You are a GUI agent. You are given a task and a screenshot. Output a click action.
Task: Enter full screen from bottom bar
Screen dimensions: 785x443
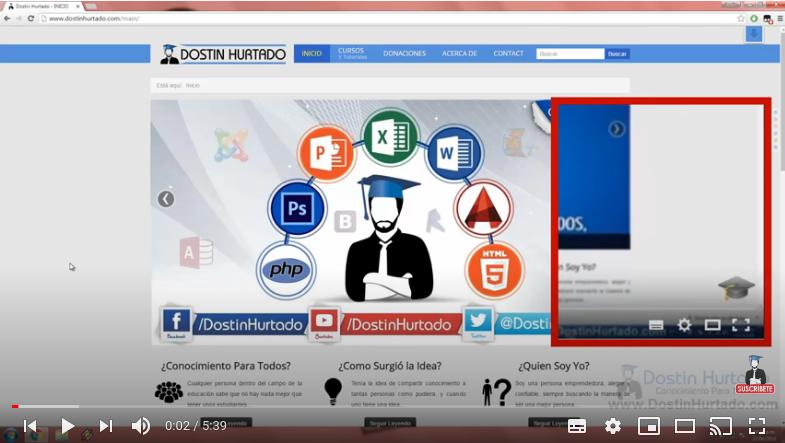click(x=757, y=426)
